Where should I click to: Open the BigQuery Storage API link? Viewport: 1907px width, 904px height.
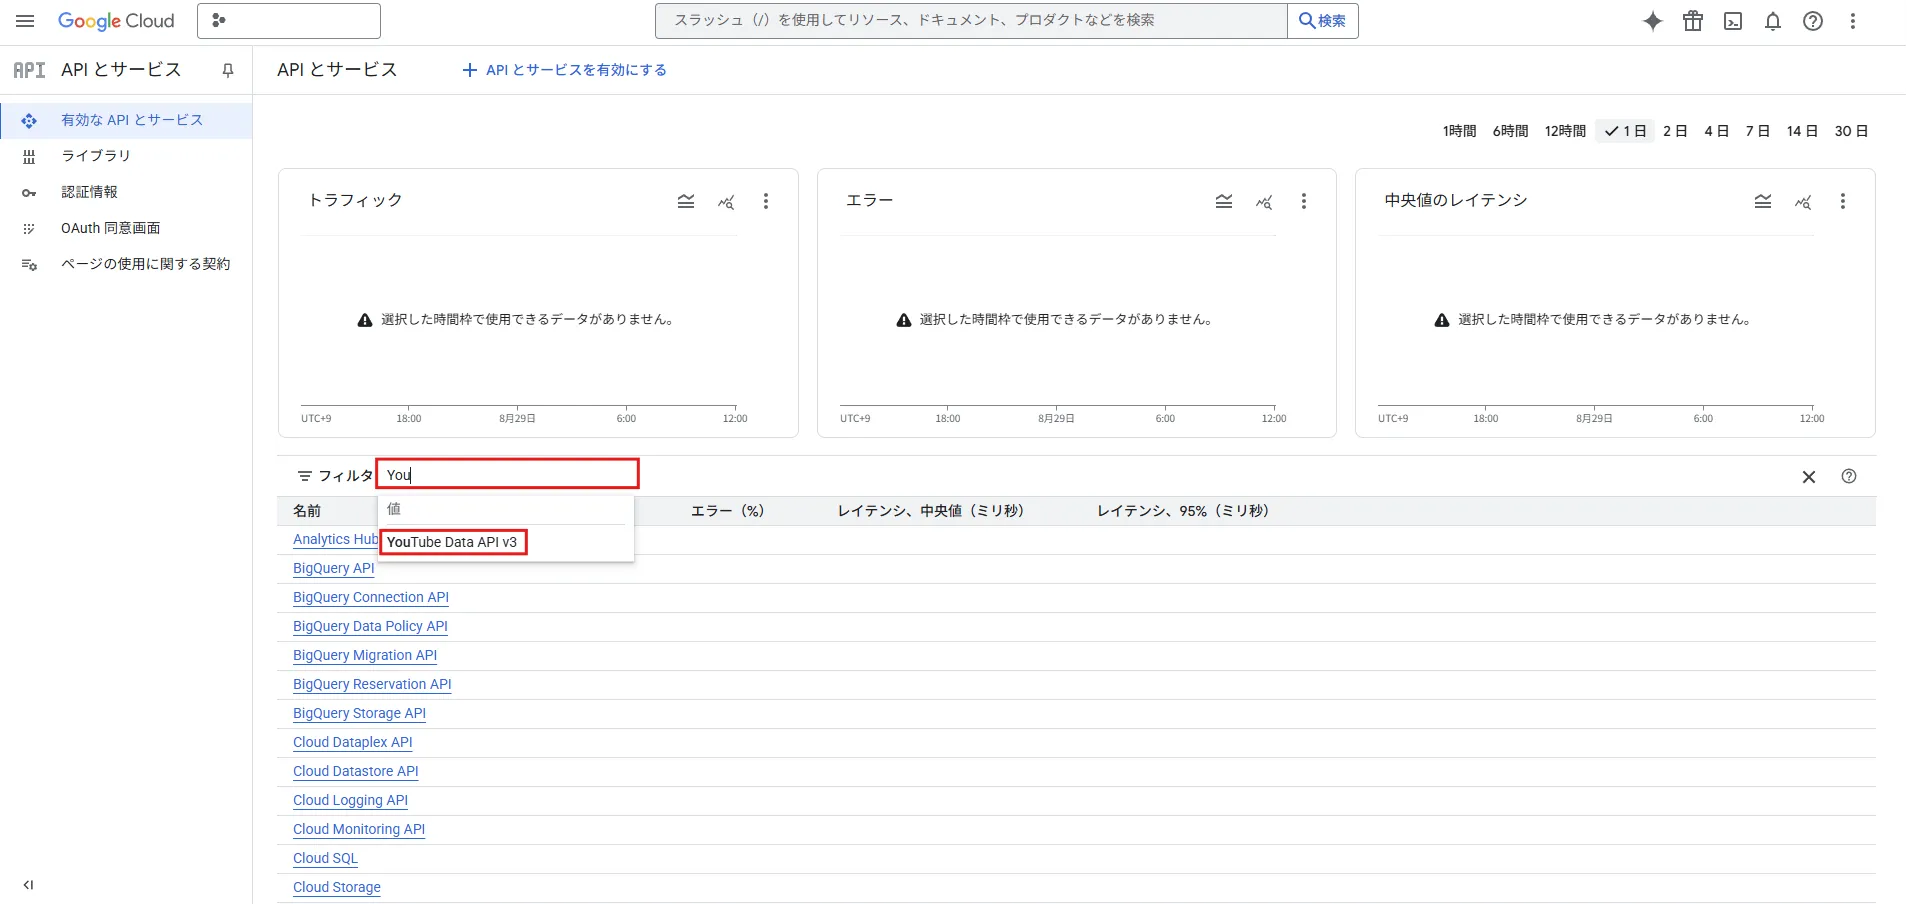click(360, 714)
